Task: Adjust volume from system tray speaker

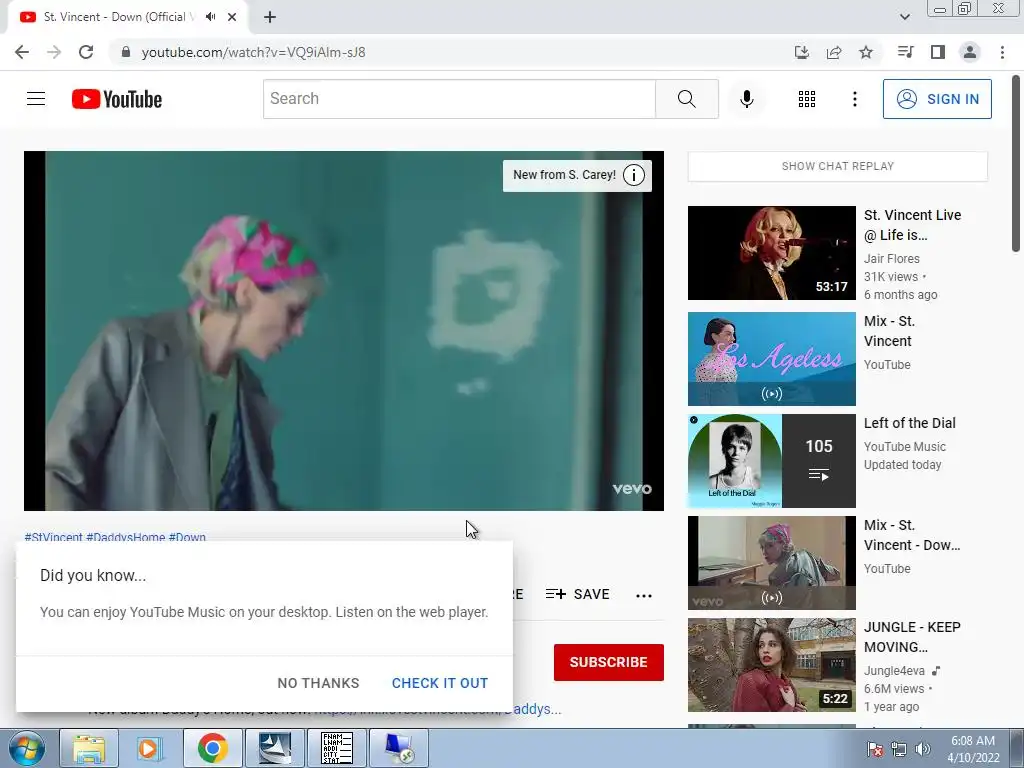Action: pyautogui.click(x=923, y=749)
